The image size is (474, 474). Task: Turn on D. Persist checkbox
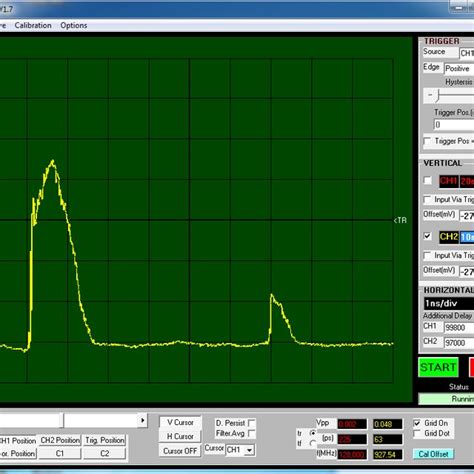point(252,423)
